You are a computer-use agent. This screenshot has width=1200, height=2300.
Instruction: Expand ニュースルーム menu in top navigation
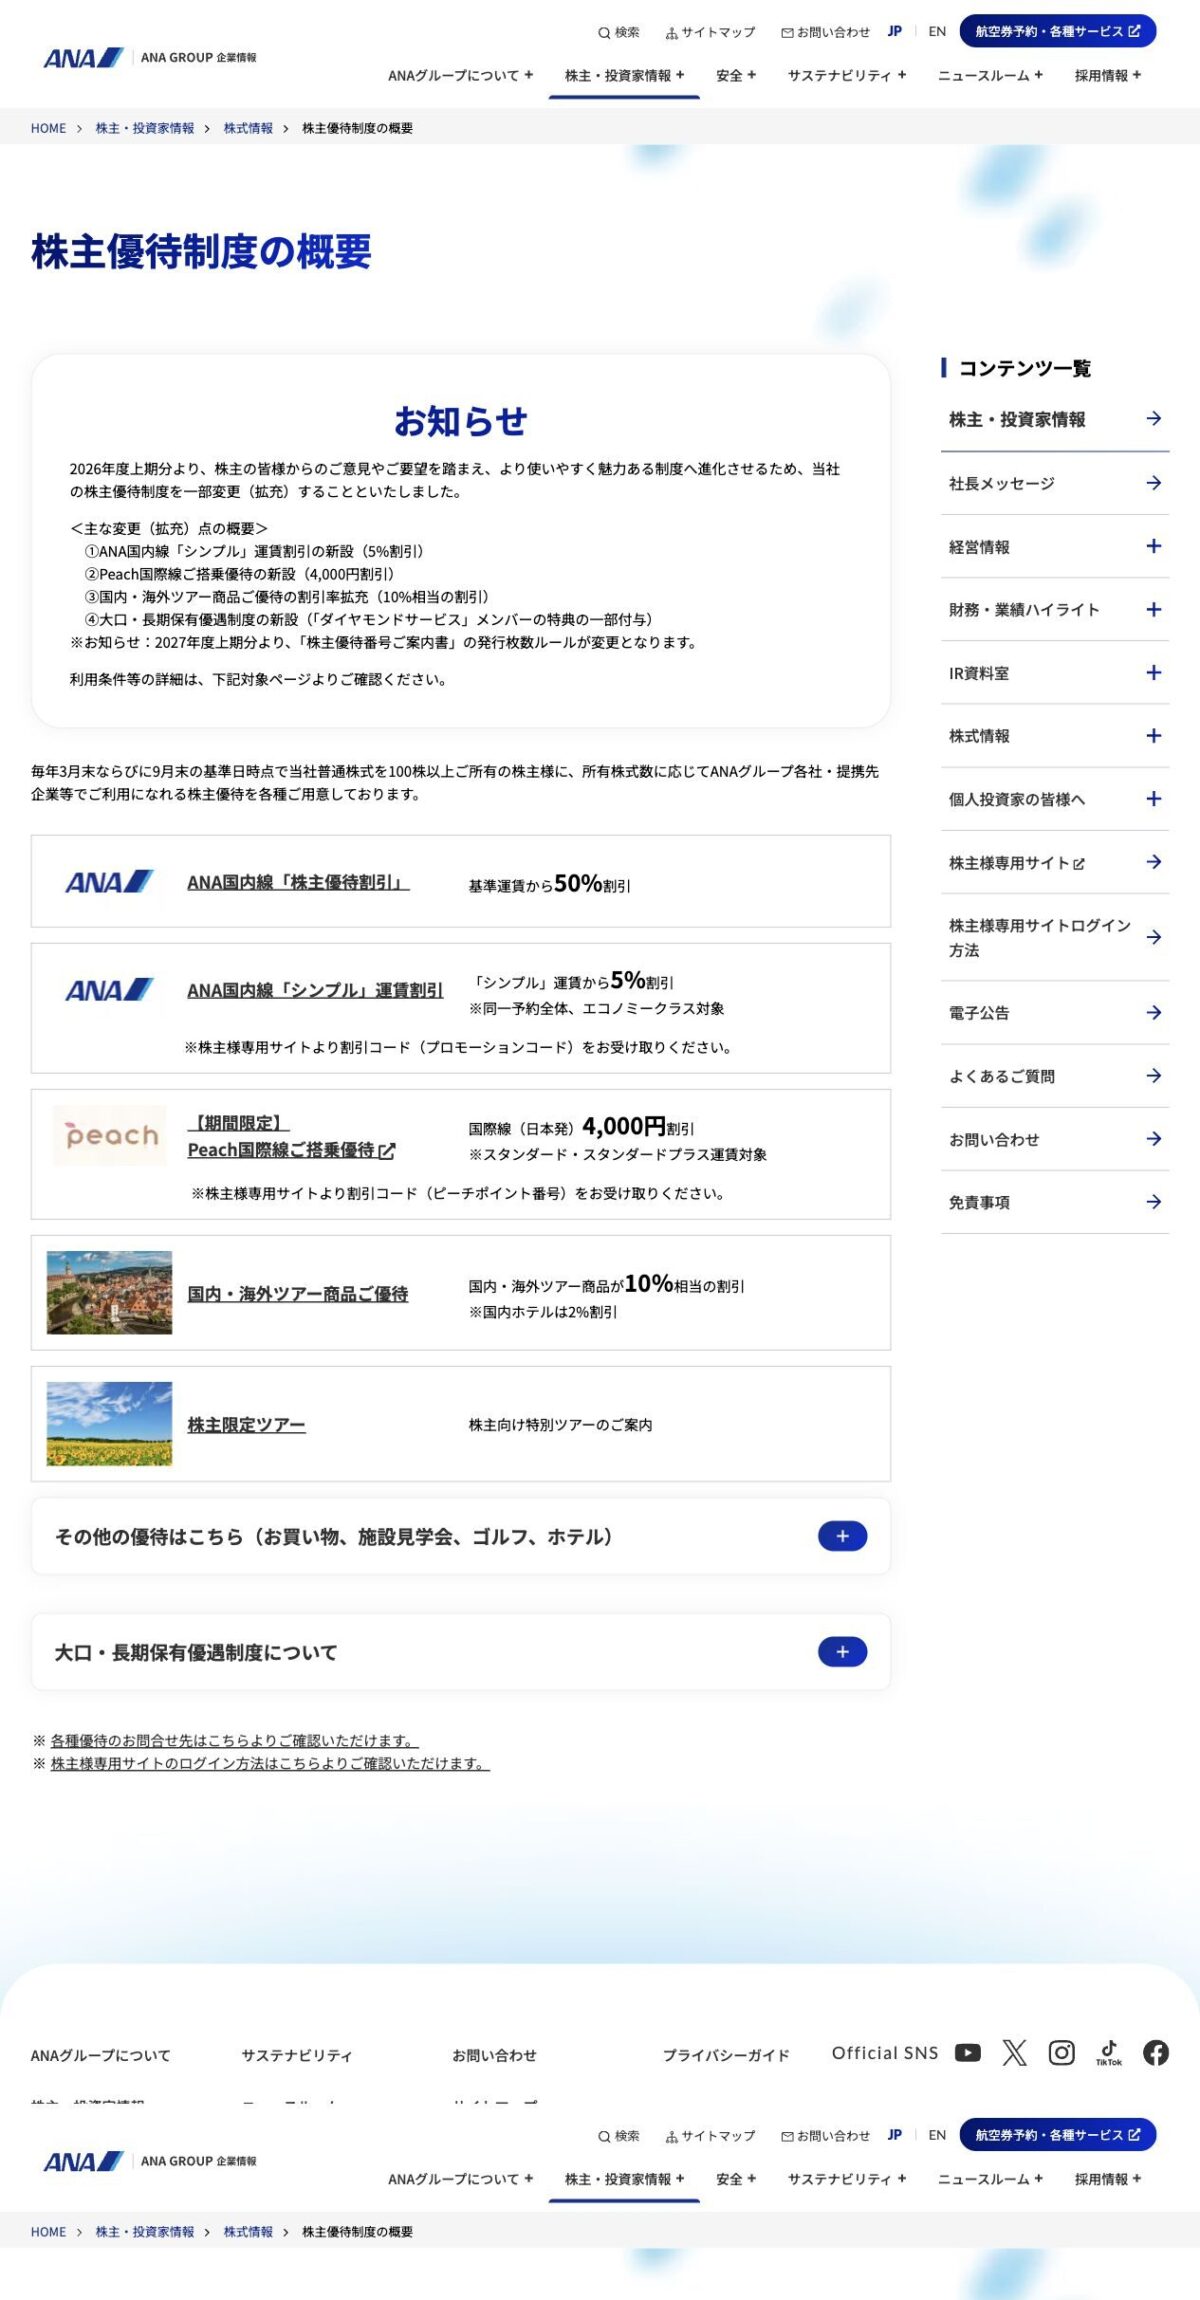[x=990, y=75]
